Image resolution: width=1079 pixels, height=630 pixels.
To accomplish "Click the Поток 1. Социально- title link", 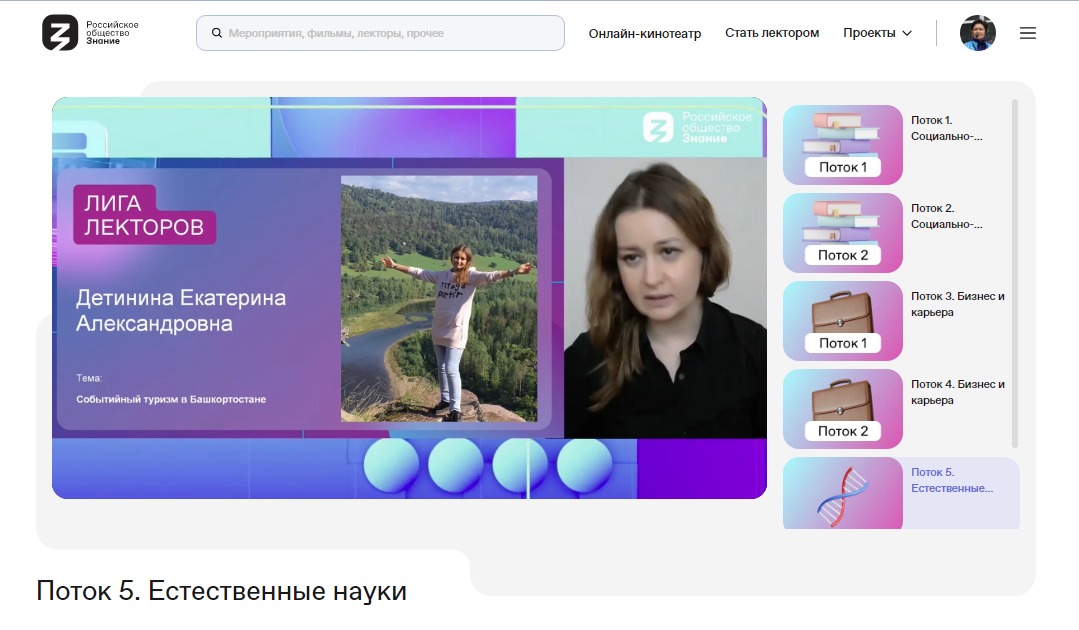I will tap(946, 128).
